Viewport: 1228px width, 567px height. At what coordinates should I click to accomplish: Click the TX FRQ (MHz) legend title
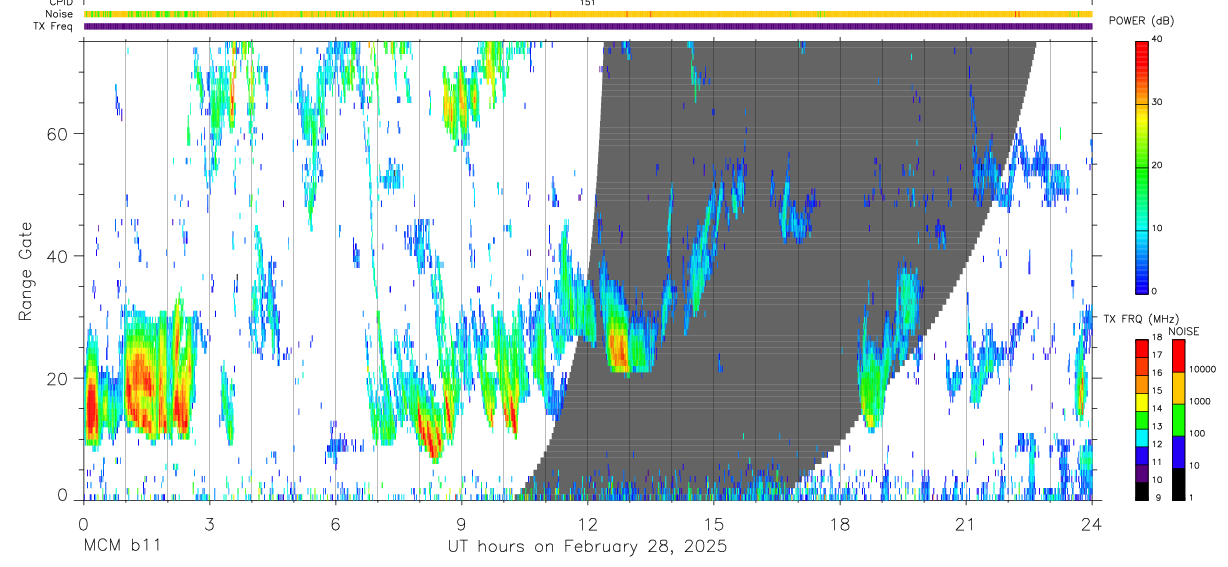pos(1141,319)
